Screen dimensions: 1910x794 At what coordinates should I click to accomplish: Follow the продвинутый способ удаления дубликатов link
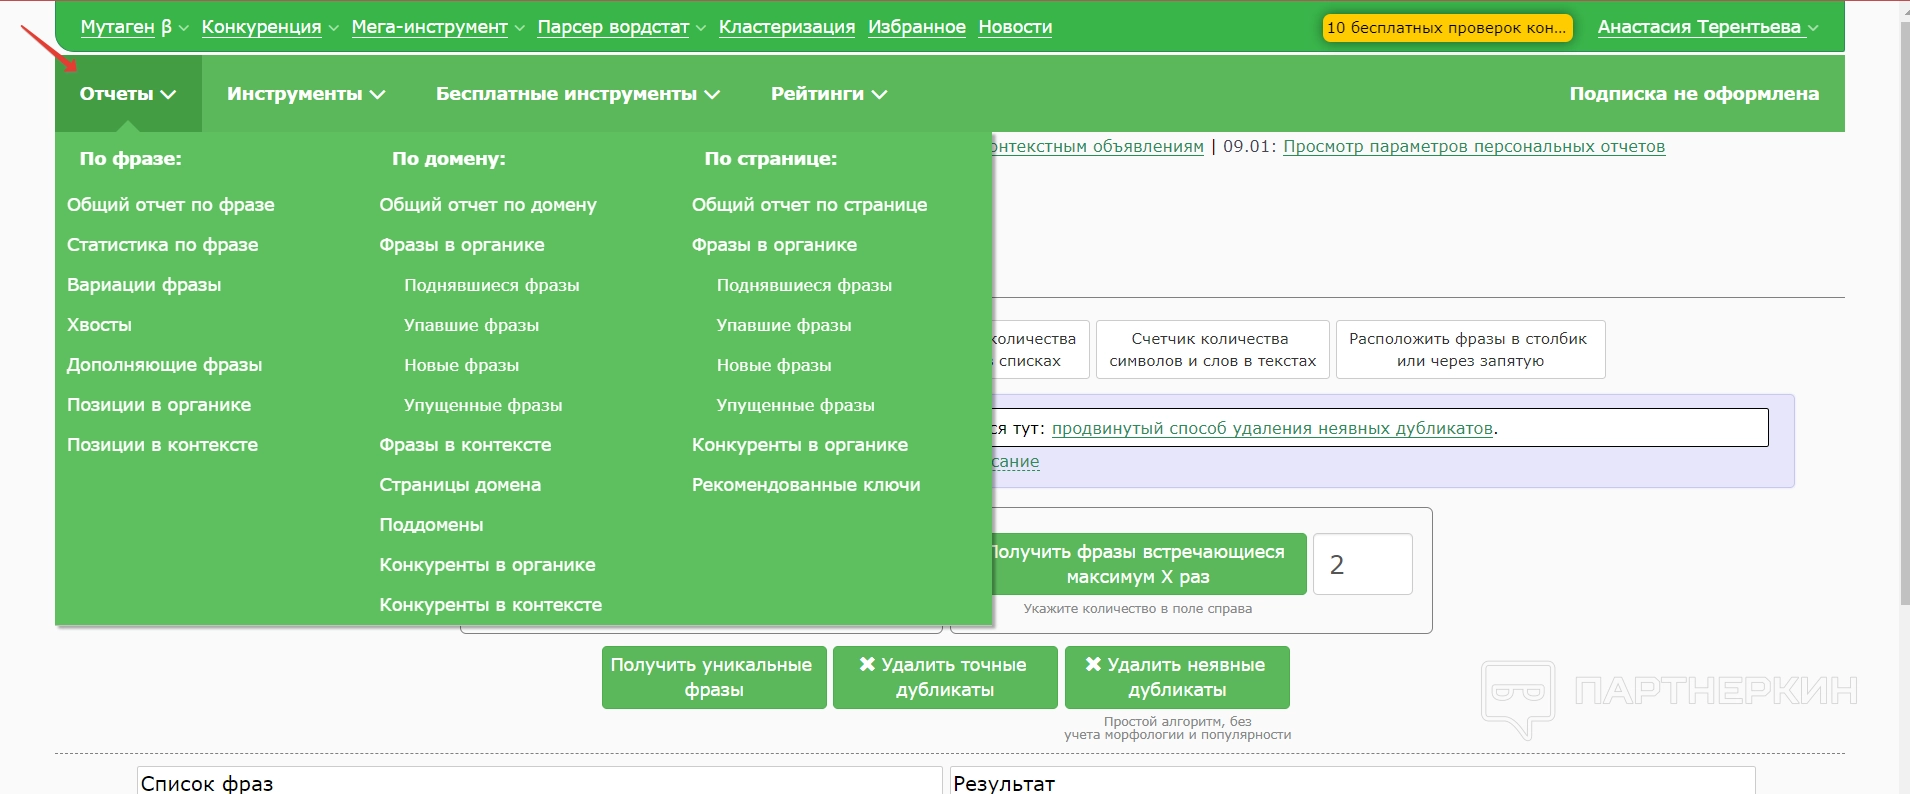(x=1272, y=429)
